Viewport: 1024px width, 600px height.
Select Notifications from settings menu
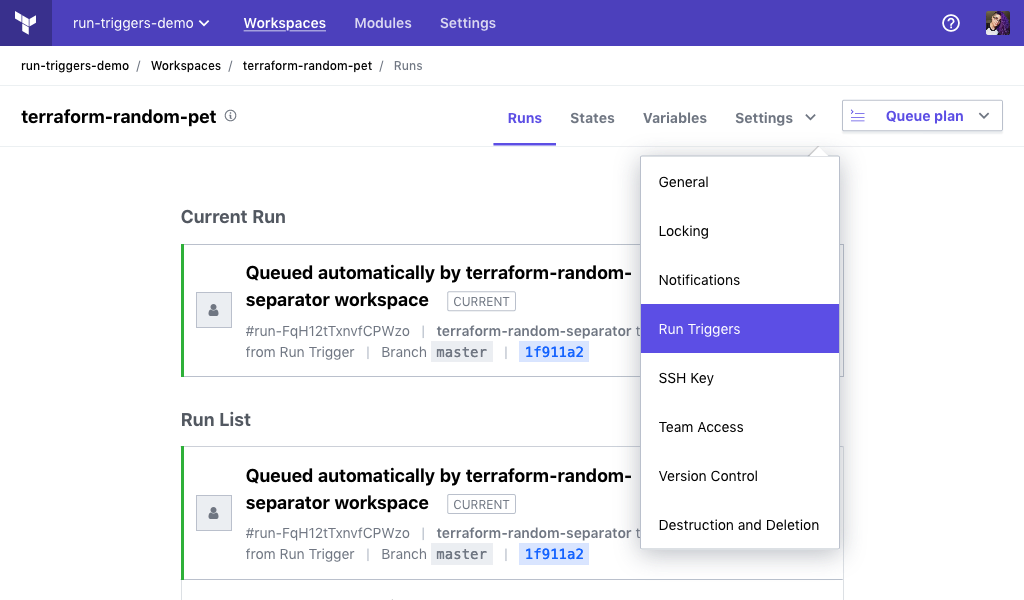[740, 280]
